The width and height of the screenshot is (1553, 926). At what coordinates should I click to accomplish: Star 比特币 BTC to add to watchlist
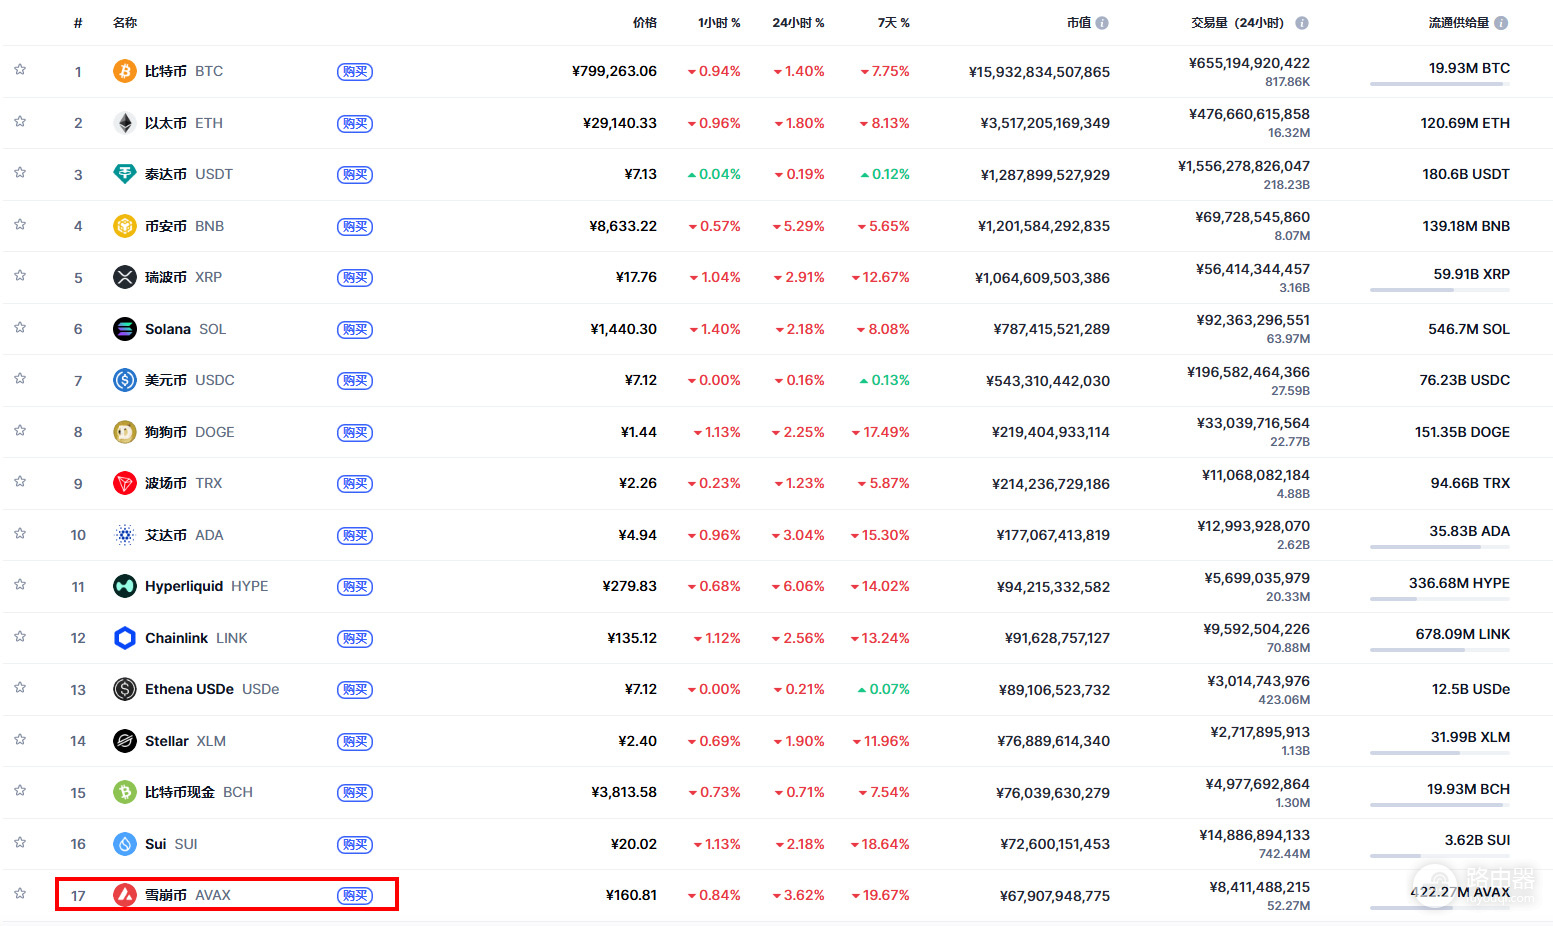pos(20,70)
